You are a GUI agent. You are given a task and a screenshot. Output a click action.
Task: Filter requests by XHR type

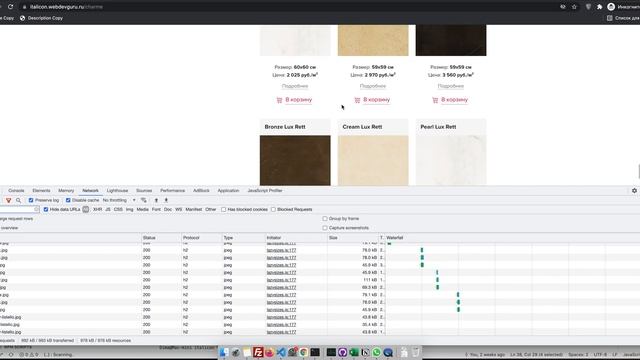(x=98, y=209)
